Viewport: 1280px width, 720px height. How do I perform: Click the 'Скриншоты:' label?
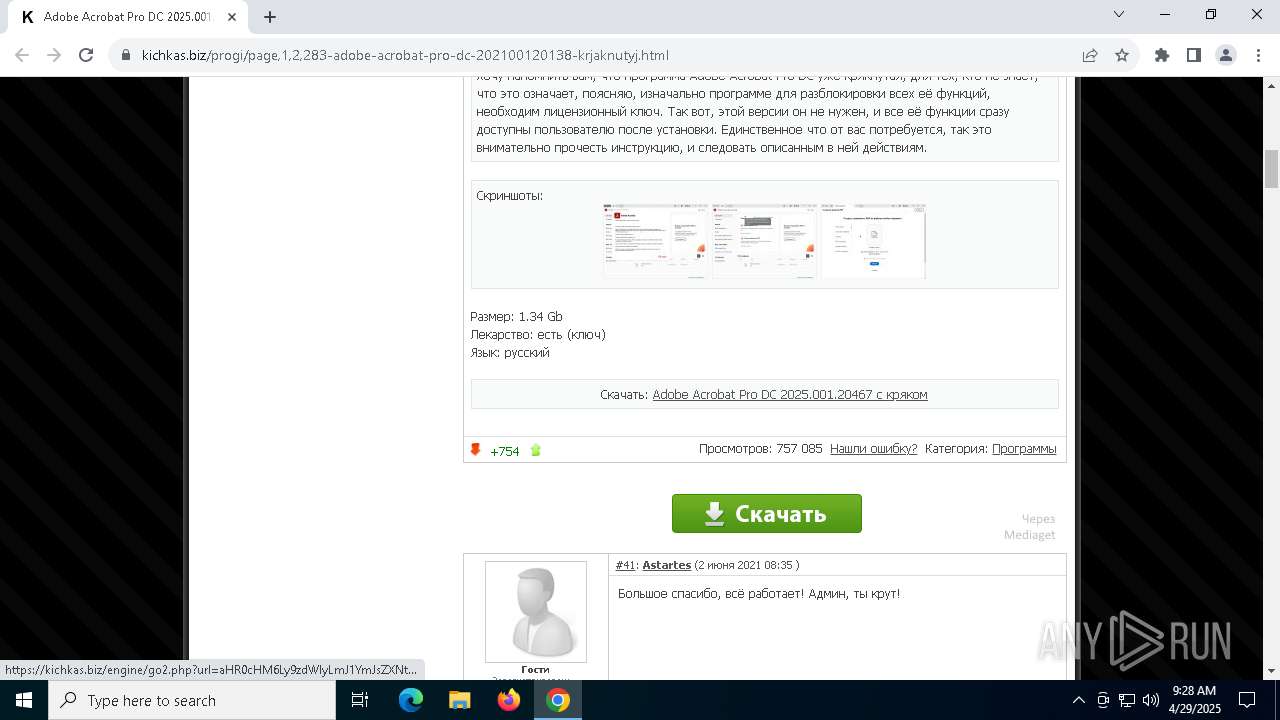tap(510, 196)
